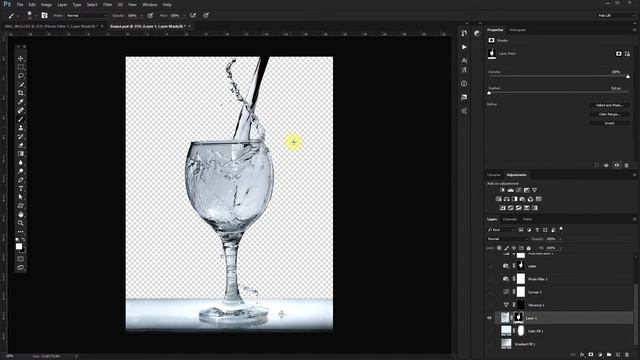The height and width of the screenshot is (360, 640).
Task: Click the foreground color swatch
Action: click(19, 246)
